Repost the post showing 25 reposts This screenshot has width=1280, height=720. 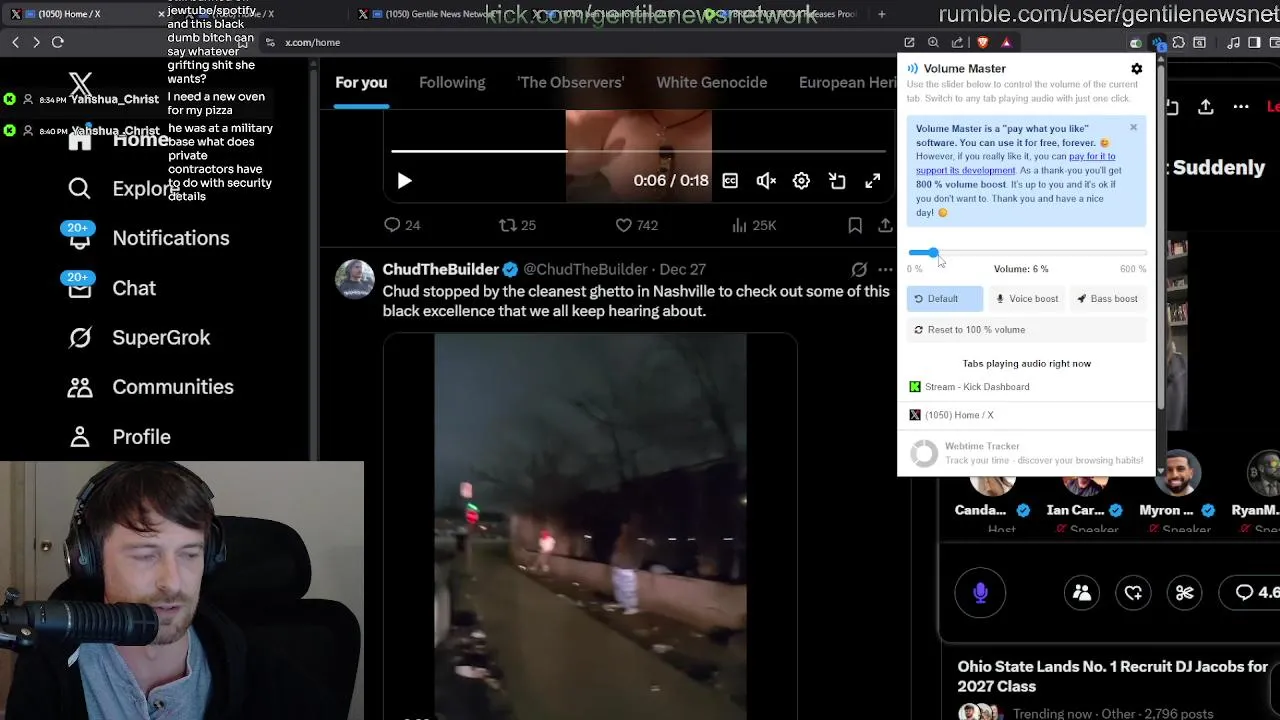[517, 225]
